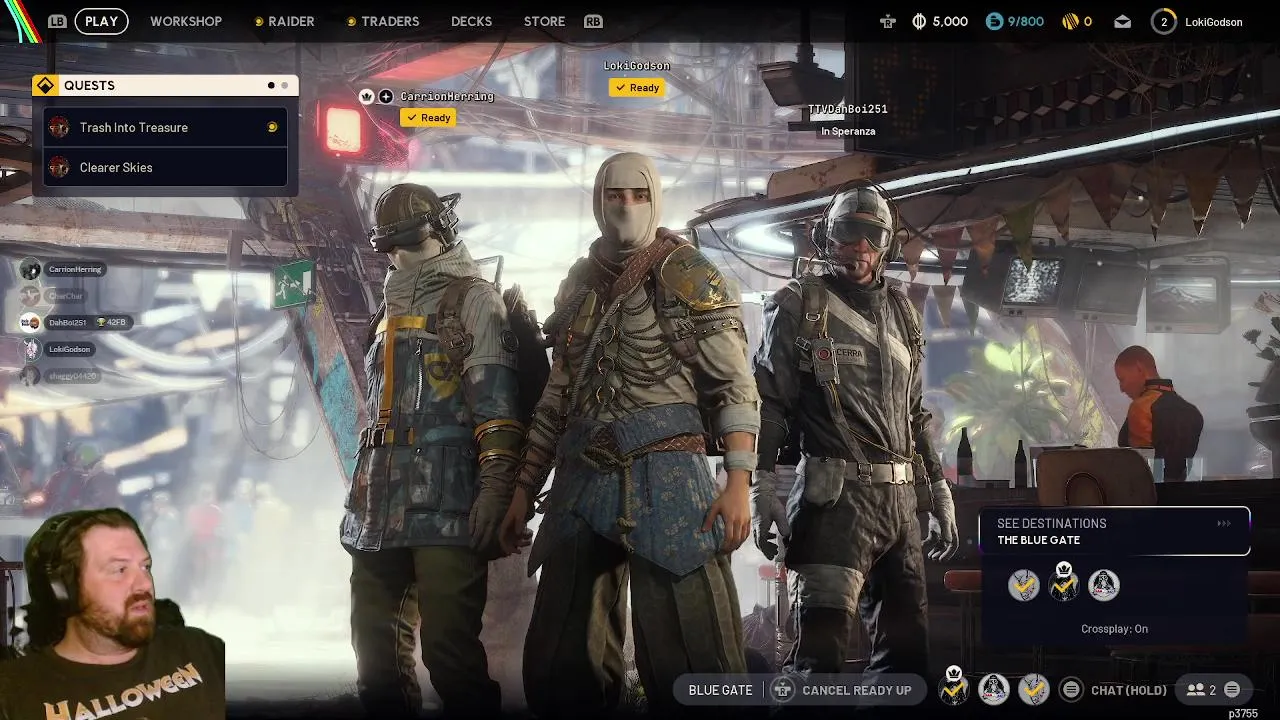This screenshot has width=1280, height=720.
Task: Open the social party icon showing 2
Action: (x=1201, y=690)
